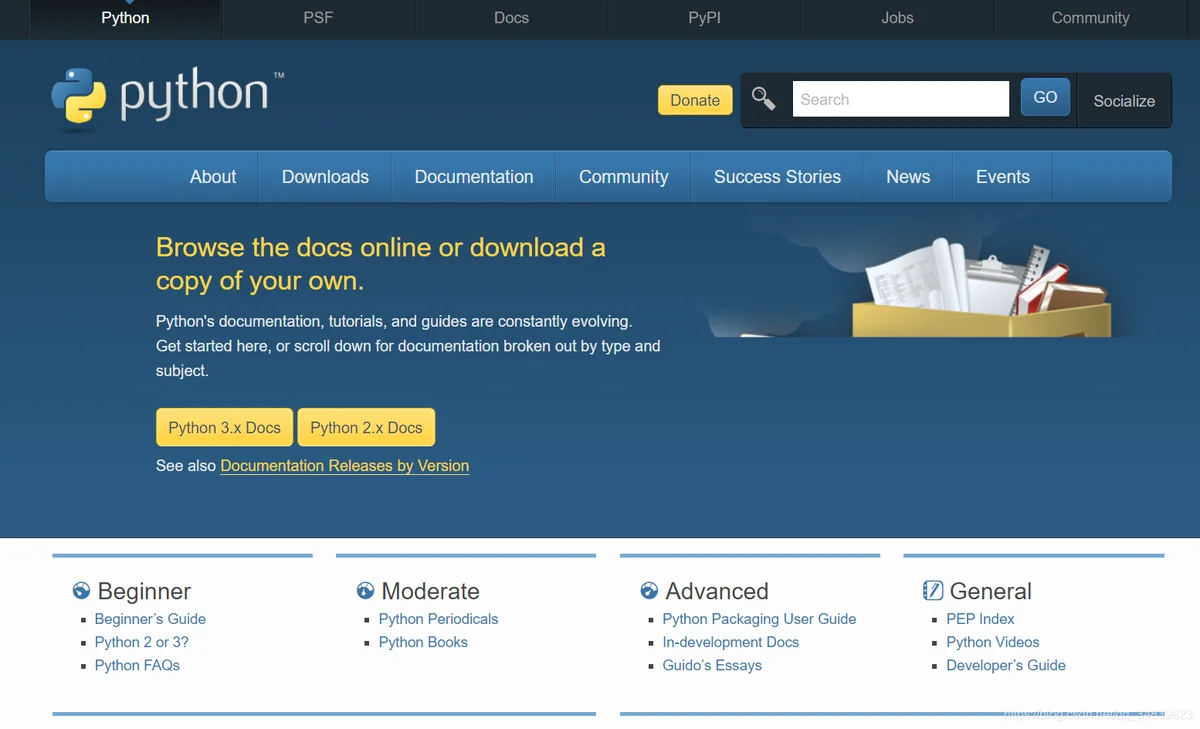Image resolution: width=1200 pixels, height=729 pixels.
Task: Click the magnifying glass search icon
Action: 764,98
